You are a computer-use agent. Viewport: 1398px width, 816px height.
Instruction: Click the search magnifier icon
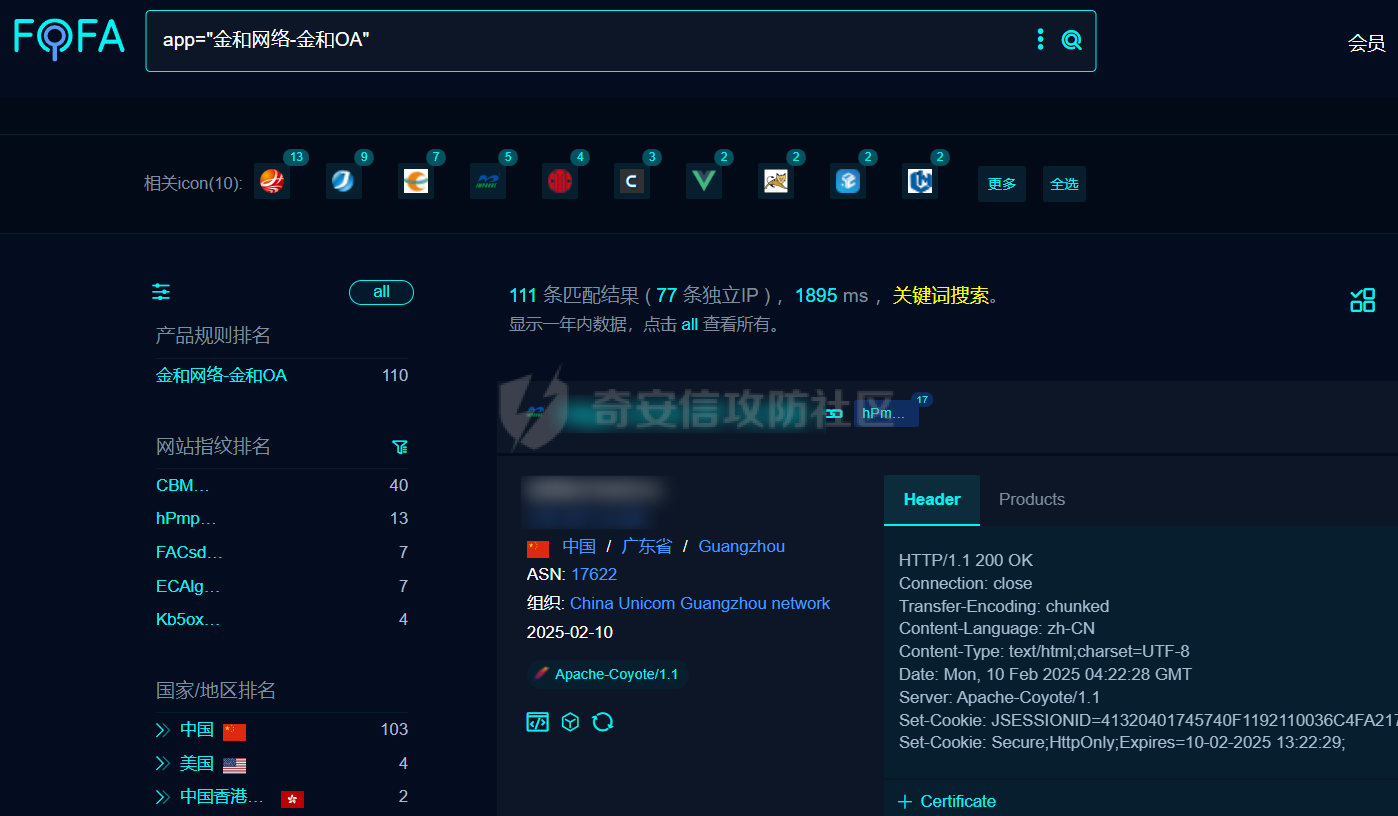[1071, 40]
